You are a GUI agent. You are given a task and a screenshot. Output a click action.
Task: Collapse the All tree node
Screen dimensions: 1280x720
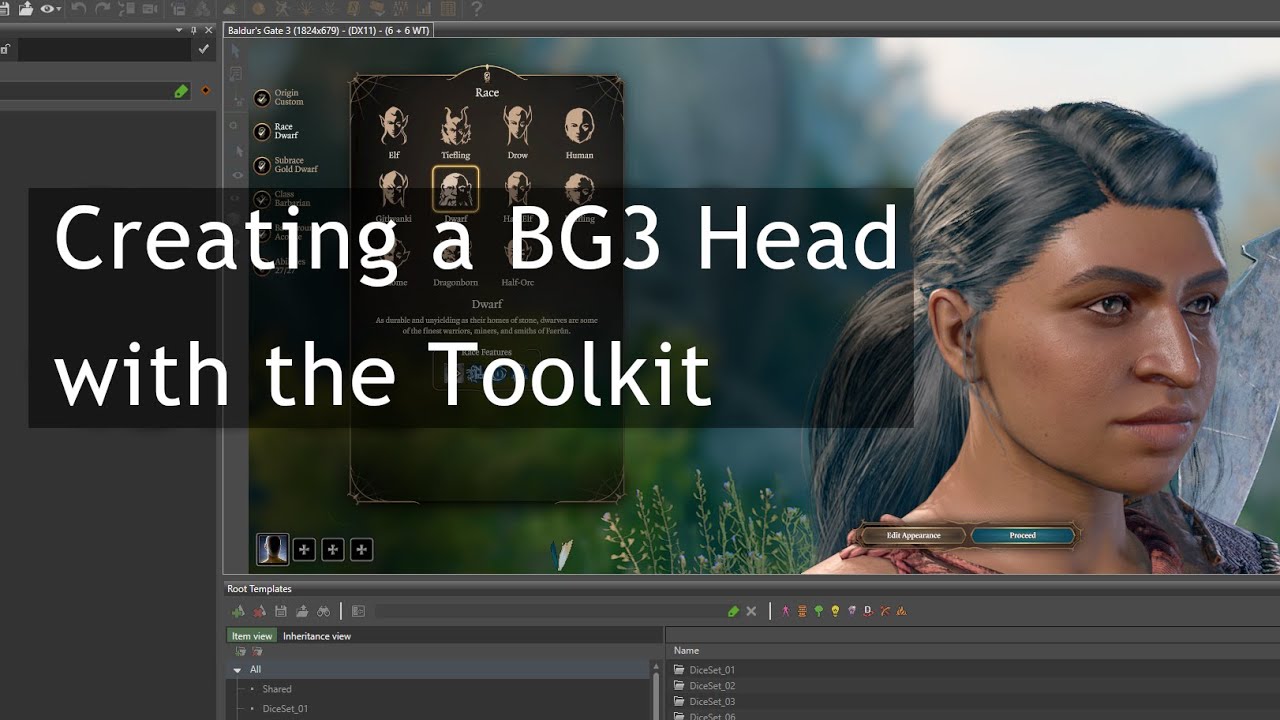237,670
